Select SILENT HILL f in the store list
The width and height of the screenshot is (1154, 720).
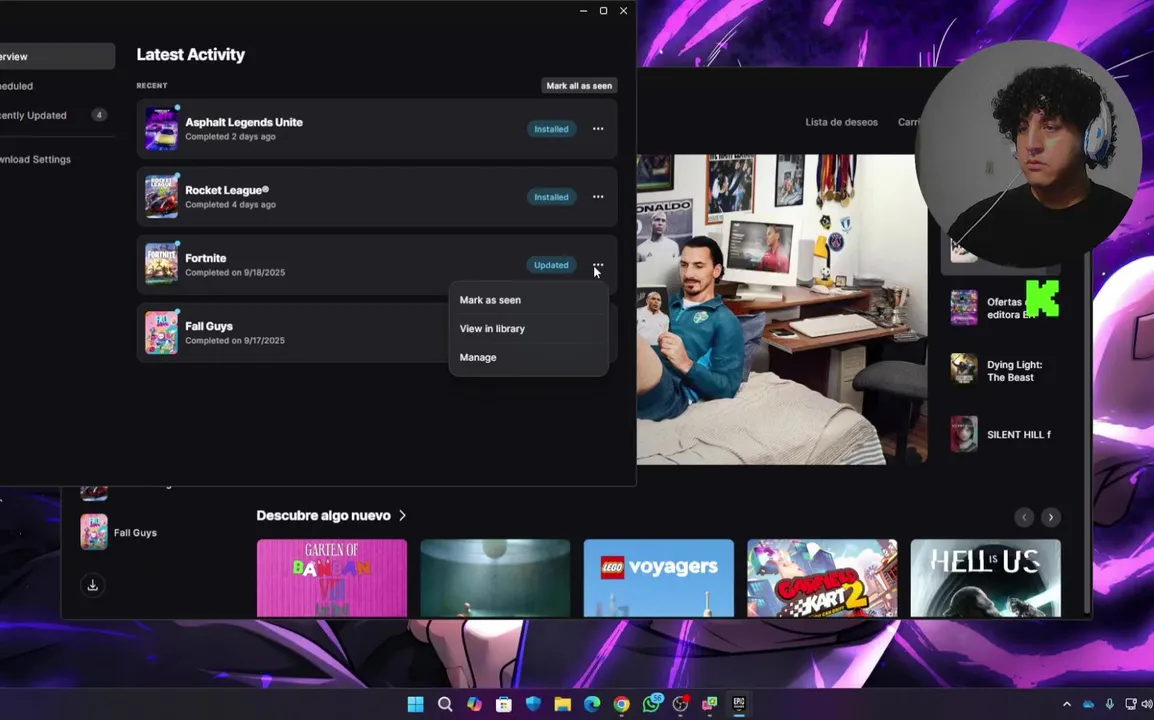[1002, 434]
